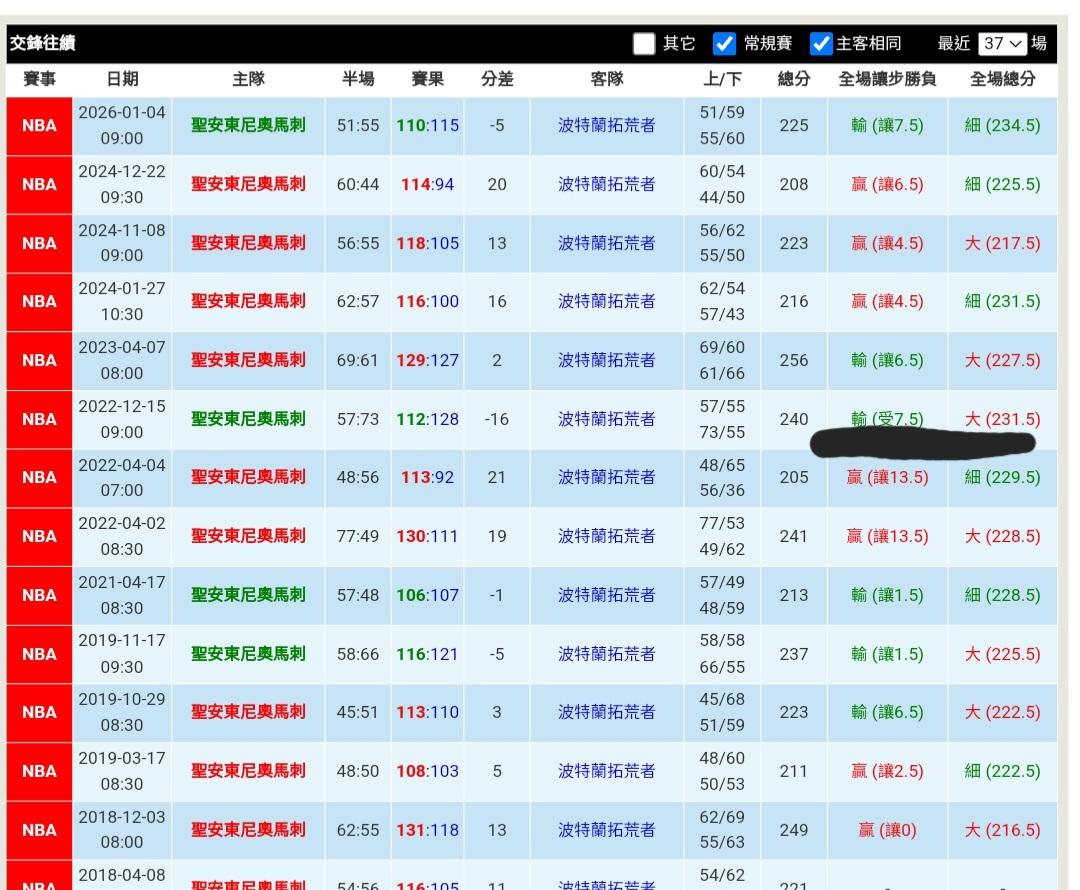Uncheck the 常規賽 checkbox

pyautogui.click(x=725, y=43)
